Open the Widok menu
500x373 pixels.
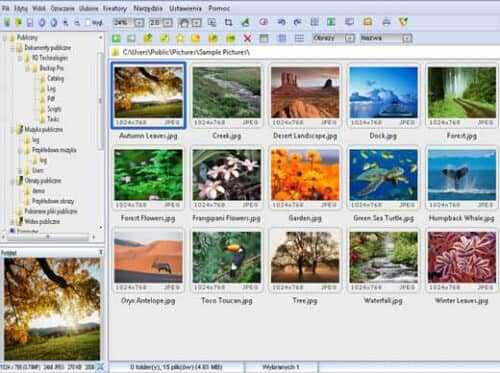(x=39, y=8)
